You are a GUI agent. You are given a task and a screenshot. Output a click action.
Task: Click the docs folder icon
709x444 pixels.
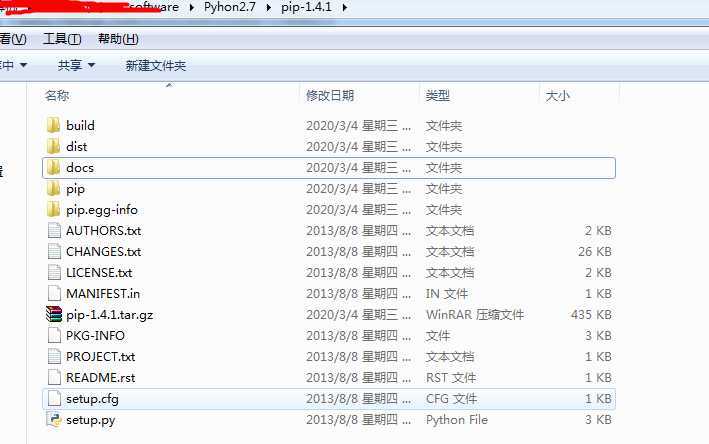[53, 168]
